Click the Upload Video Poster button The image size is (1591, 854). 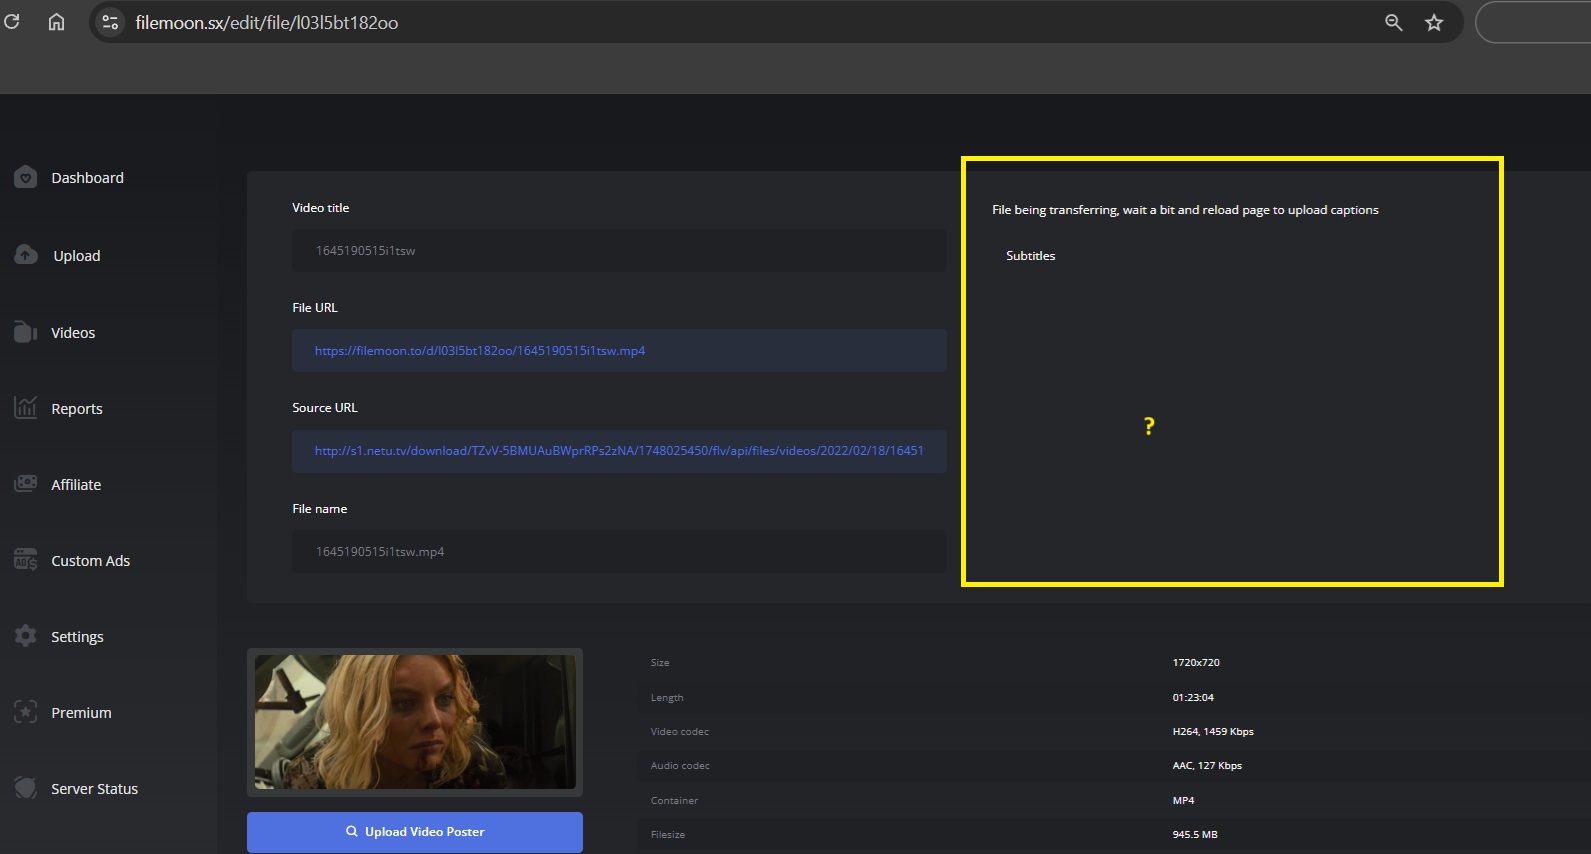click(x=414, y=832)
